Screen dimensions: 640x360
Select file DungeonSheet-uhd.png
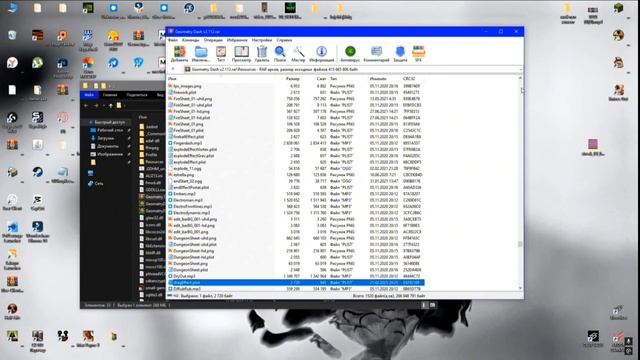[x=195, y=238]
